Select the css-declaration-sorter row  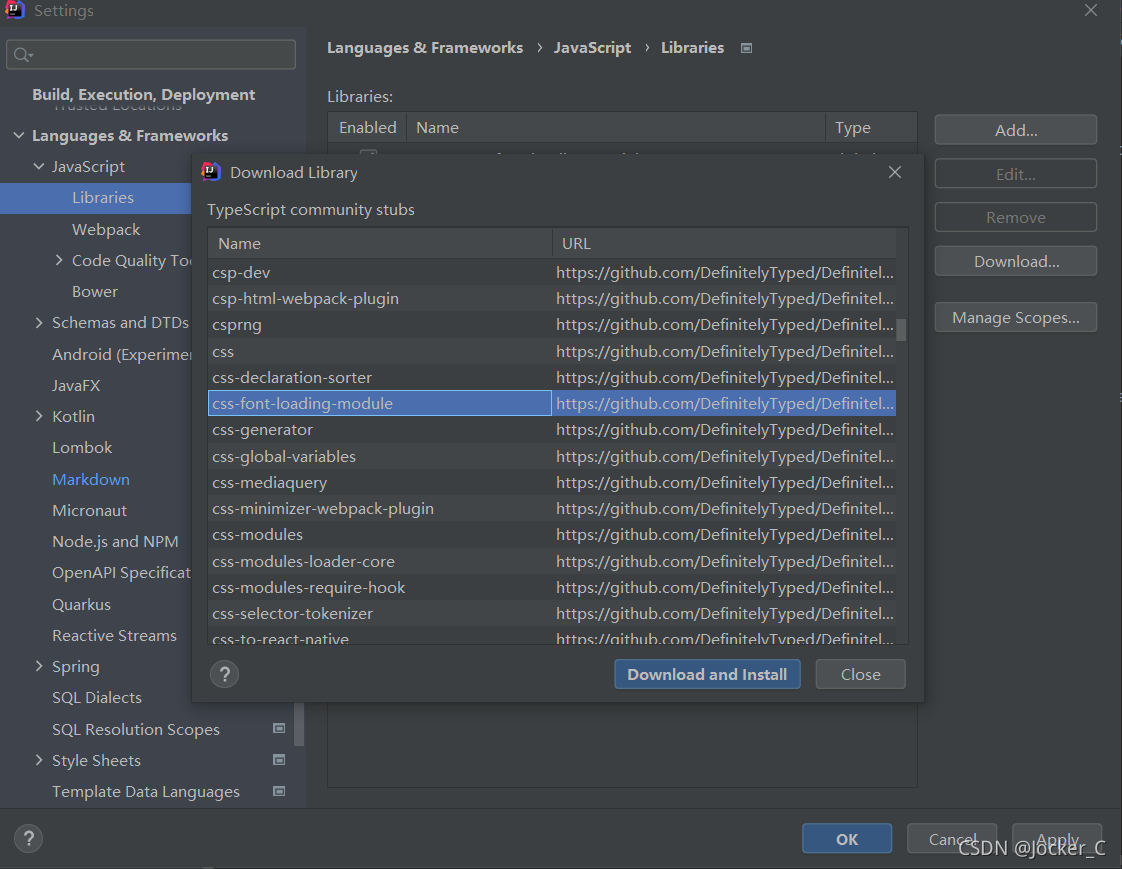pos(552,377)
